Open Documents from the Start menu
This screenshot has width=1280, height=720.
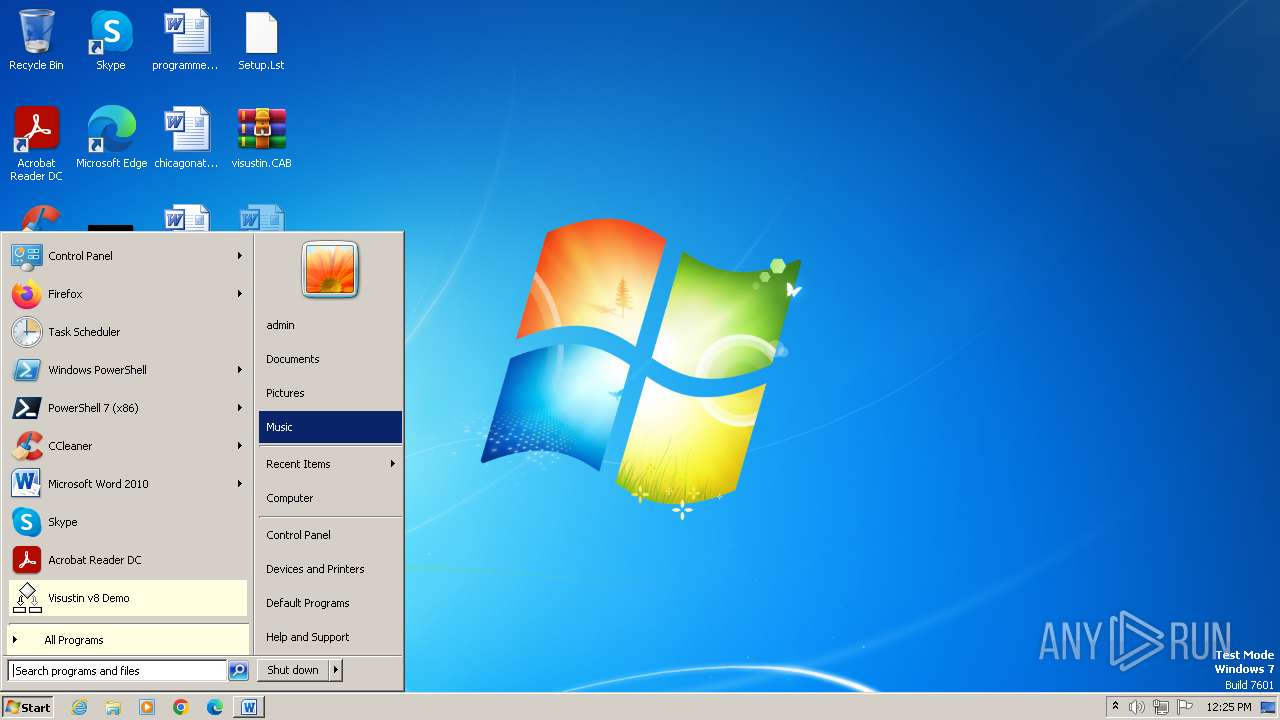pos(330,359)
